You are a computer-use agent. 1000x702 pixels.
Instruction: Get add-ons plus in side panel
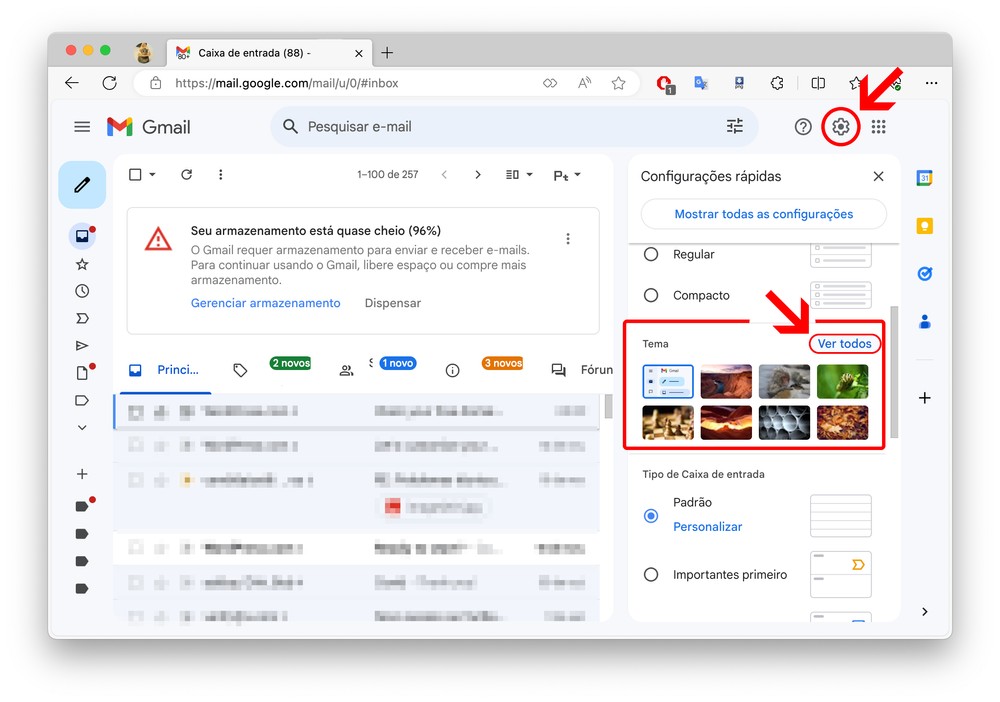click(925, 398)
